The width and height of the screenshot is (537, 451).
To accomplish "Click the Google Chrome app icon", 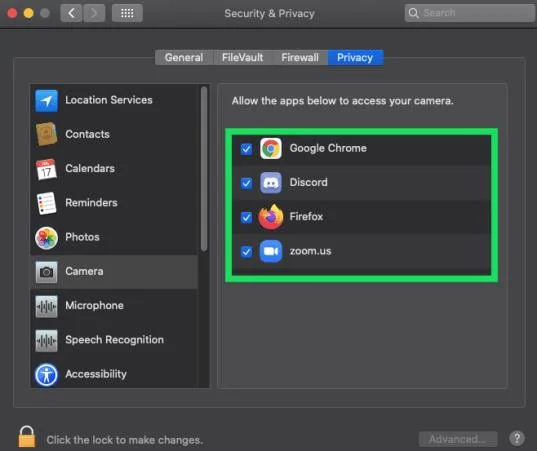I will 271,149.
